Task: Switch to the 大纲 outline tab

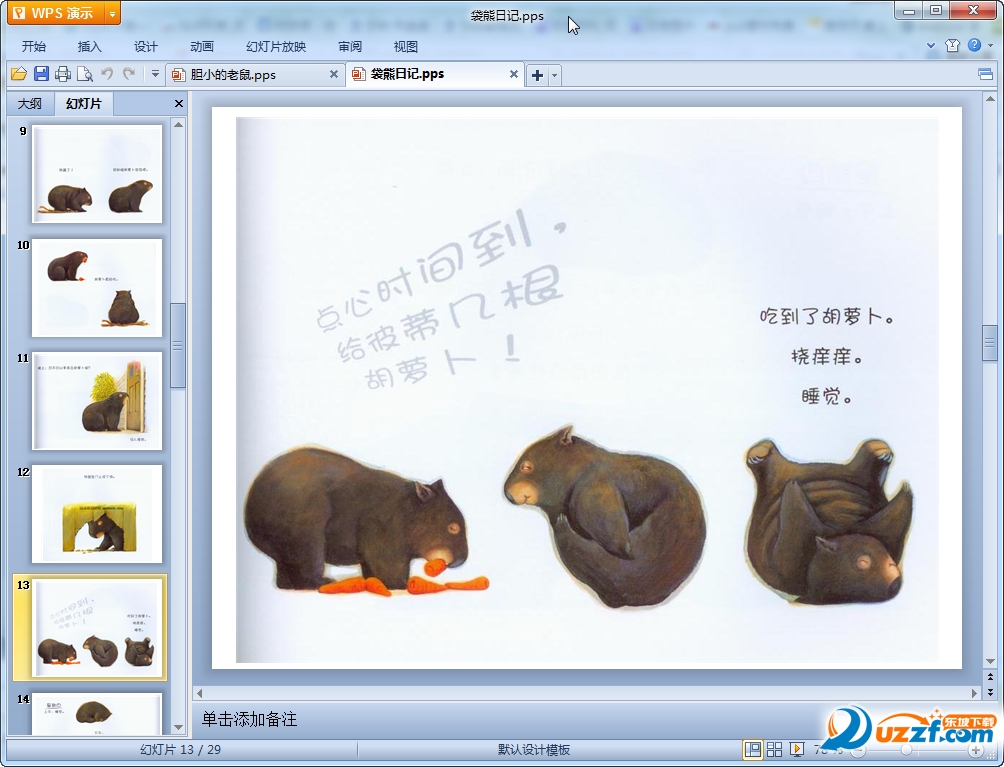Action: click(x=30, y=103)
